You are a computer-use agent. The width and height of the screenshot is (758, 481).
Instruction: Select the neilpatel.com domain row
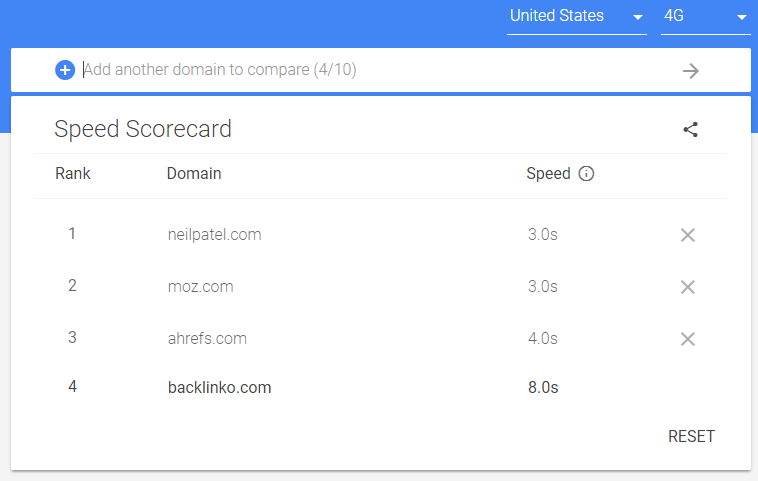point(380,235)
